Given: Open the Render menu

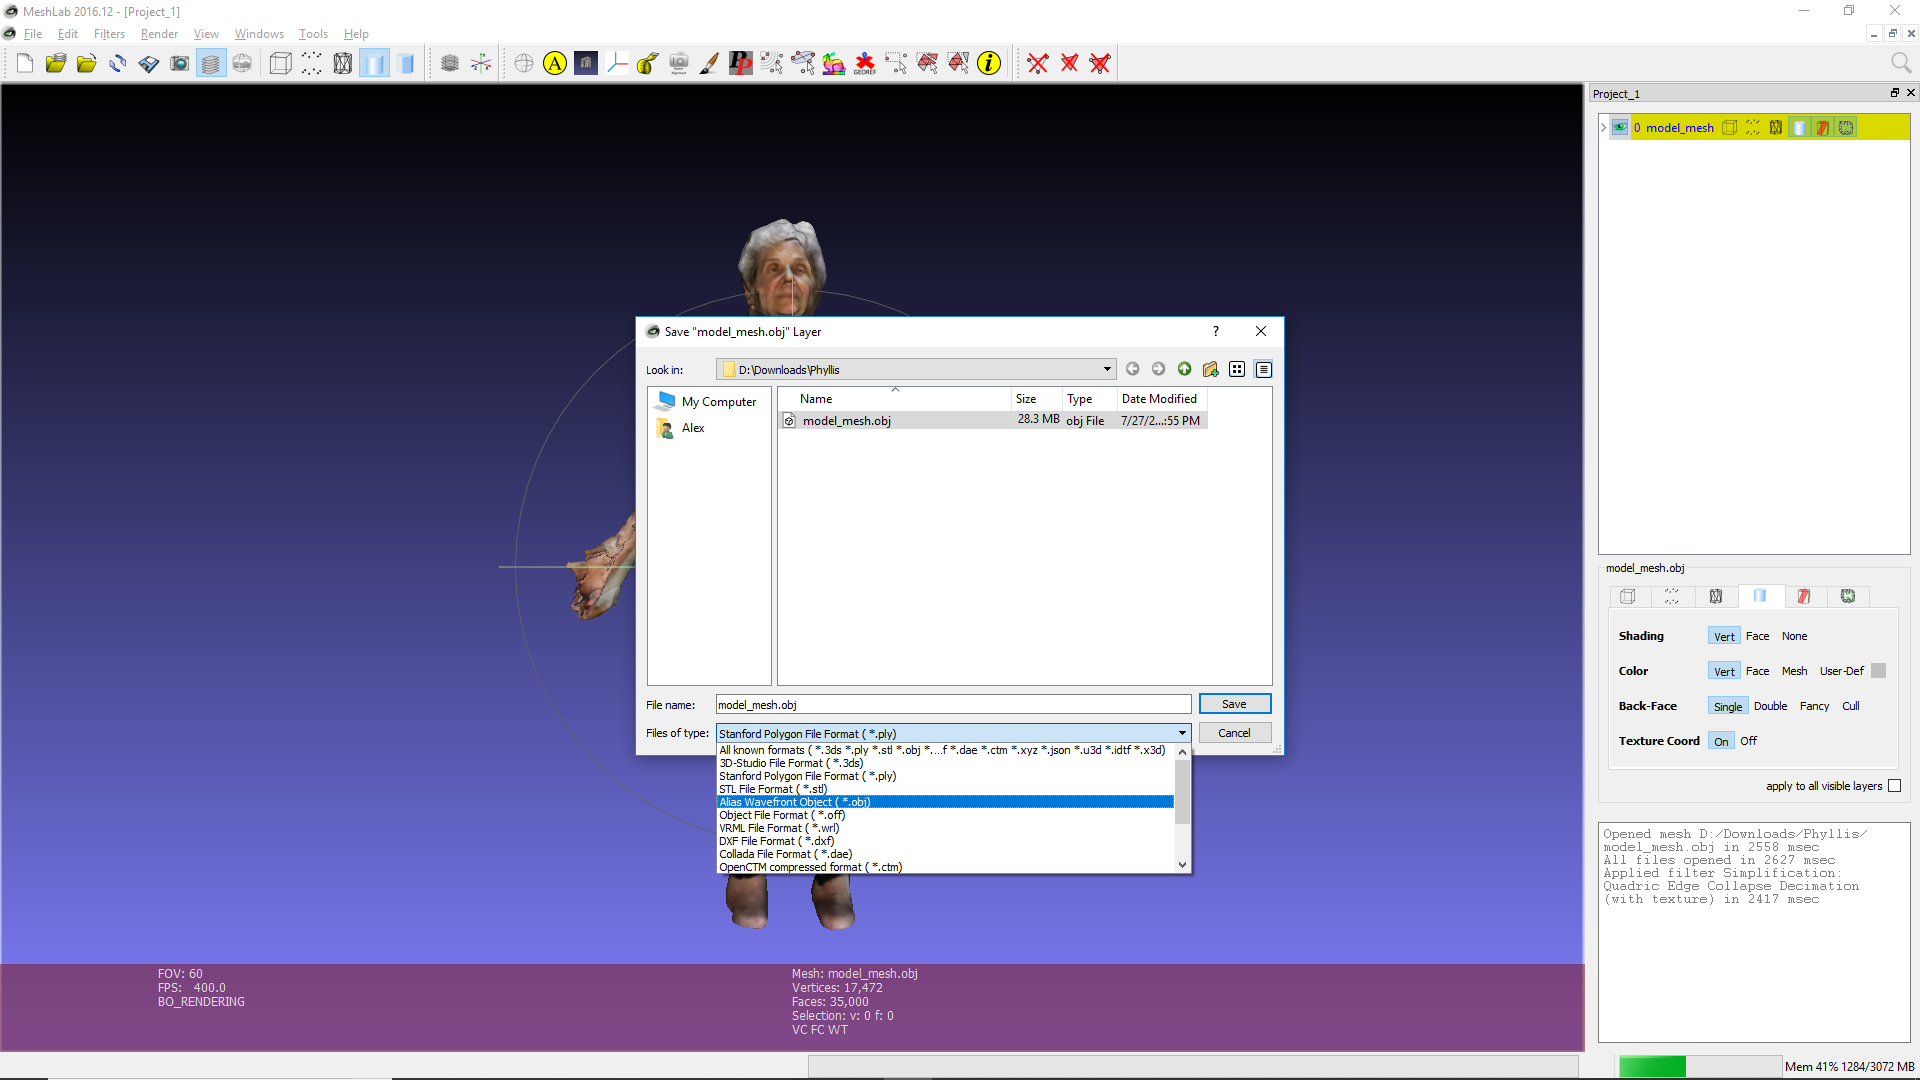Looking at the screenshot, I should click(159, 33).
